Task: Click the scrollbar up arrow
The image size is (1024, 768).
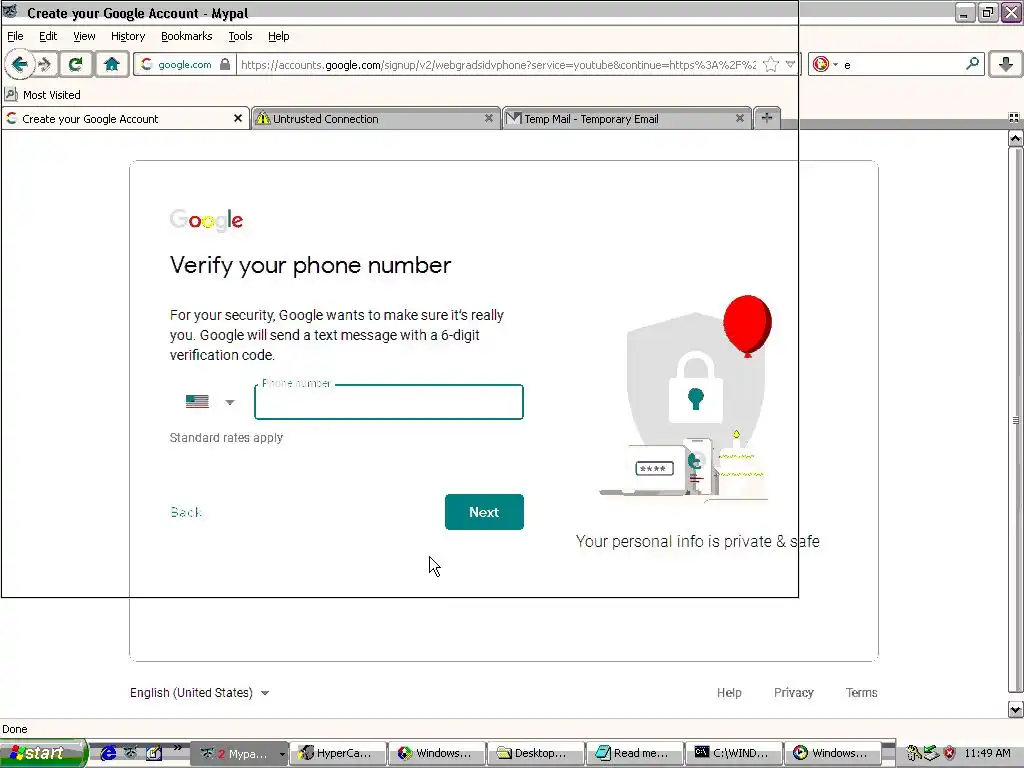Action: (1015, 138)
